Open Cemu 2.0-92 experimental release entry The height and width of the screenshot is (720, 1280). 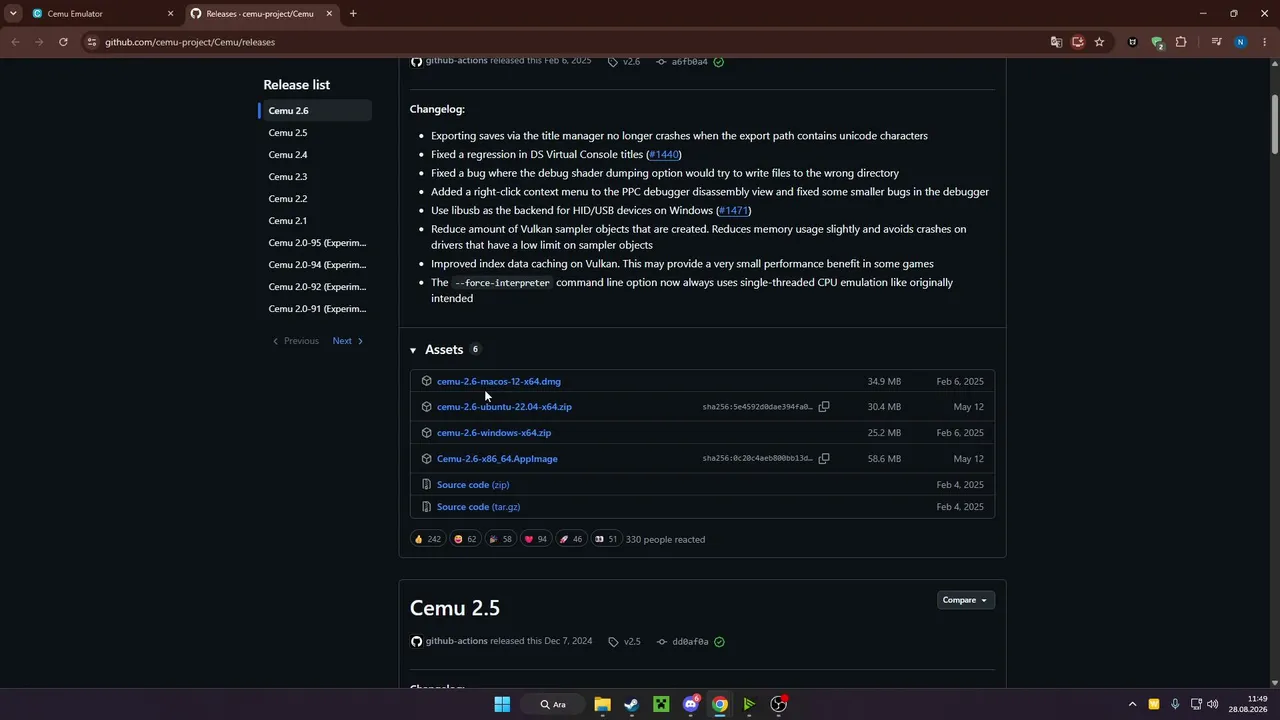tap(315, 287)
